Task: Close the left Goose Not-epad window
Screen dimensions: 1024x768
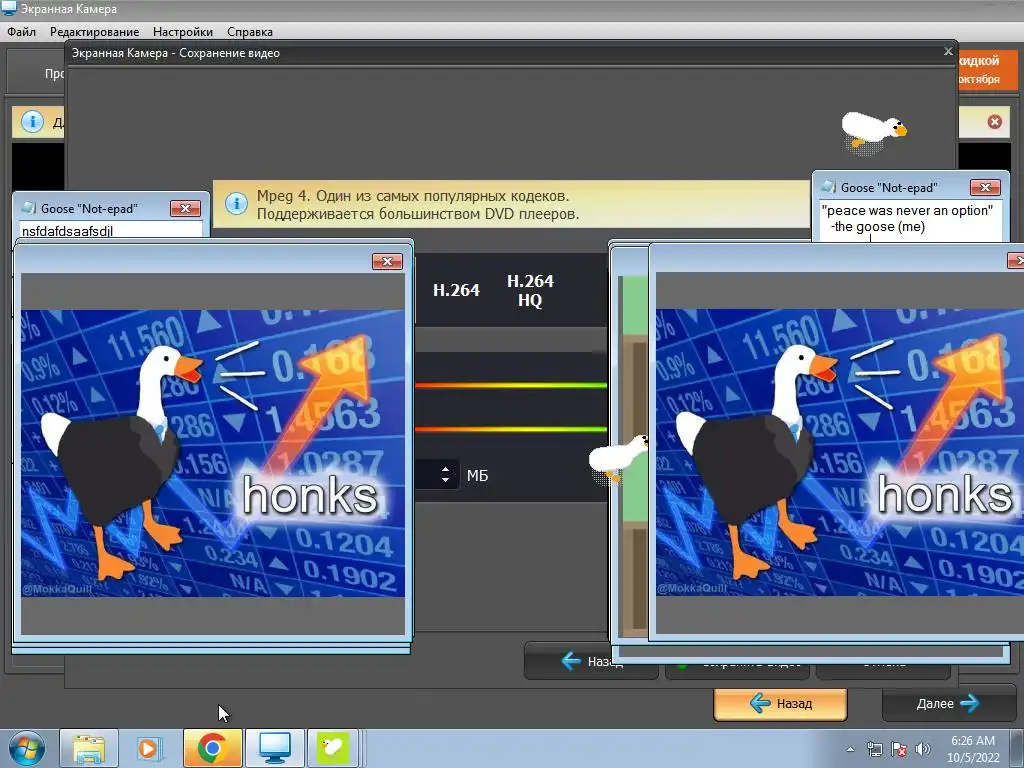Action: 185,208
